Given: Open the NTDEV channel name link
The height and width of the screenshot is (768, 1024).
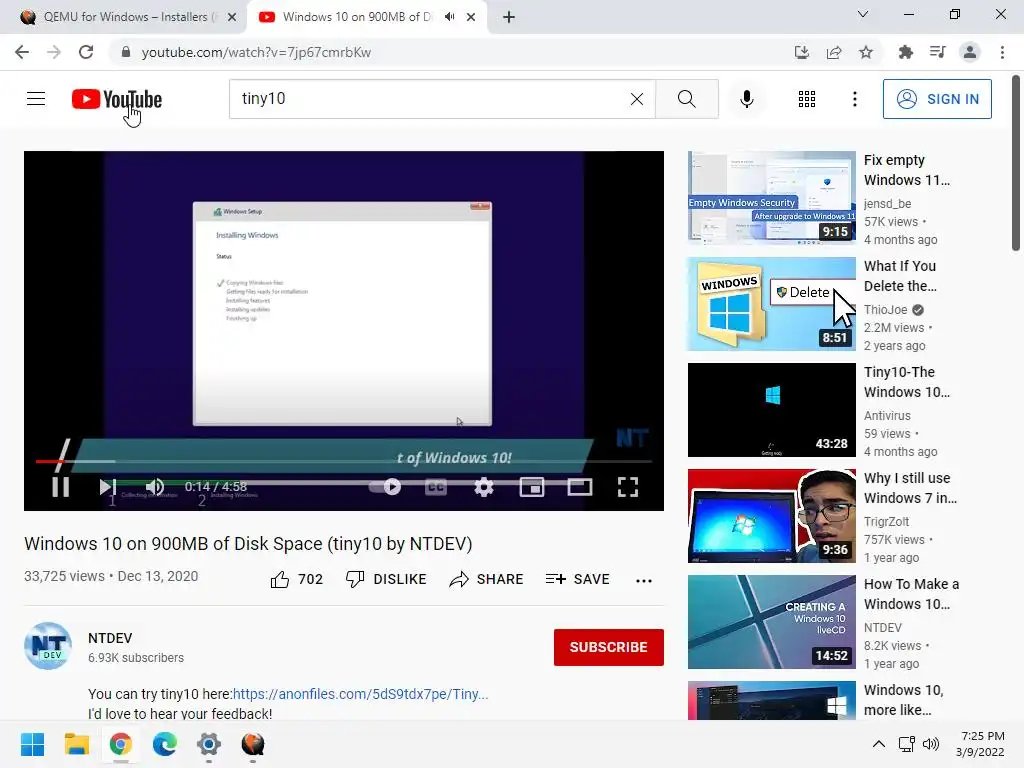Looking at the screenshot, I should [x=110, y=638].
